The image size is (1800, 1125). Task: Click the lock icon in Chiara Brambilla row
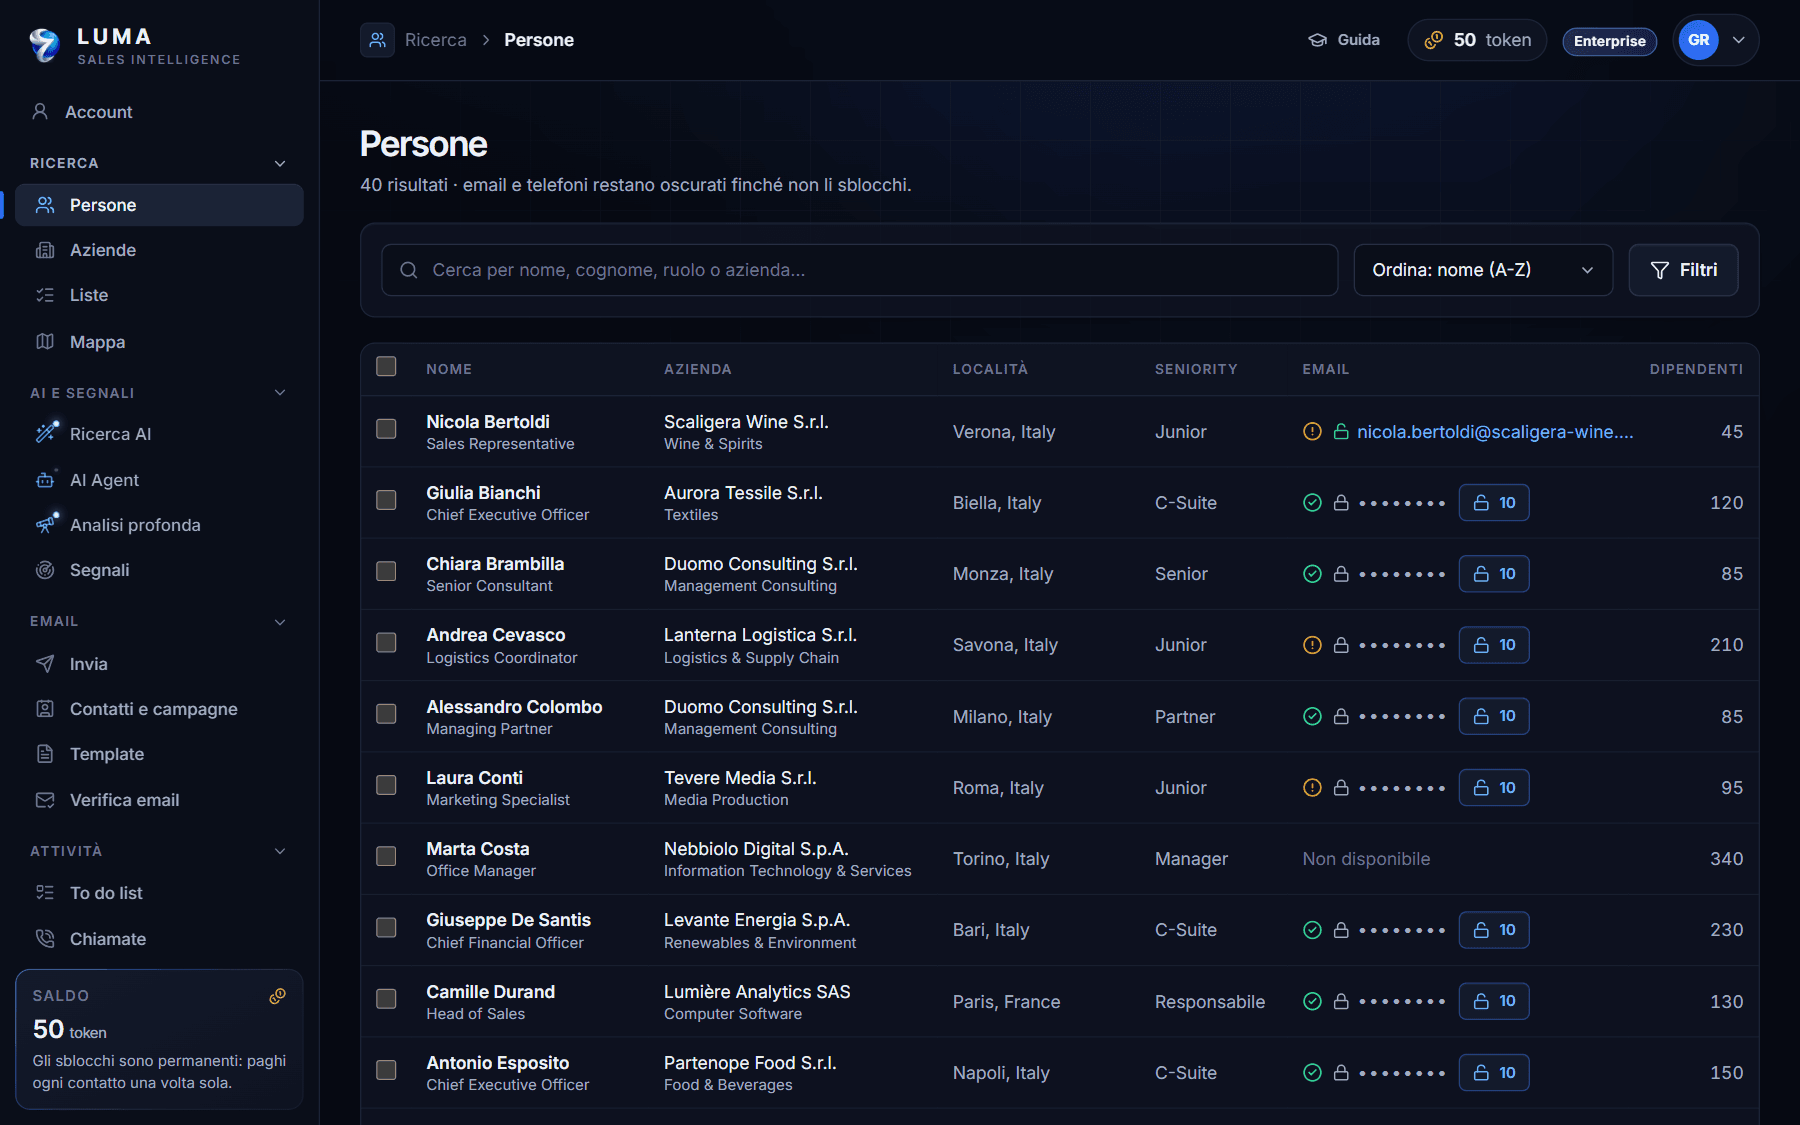[1341, 574]
